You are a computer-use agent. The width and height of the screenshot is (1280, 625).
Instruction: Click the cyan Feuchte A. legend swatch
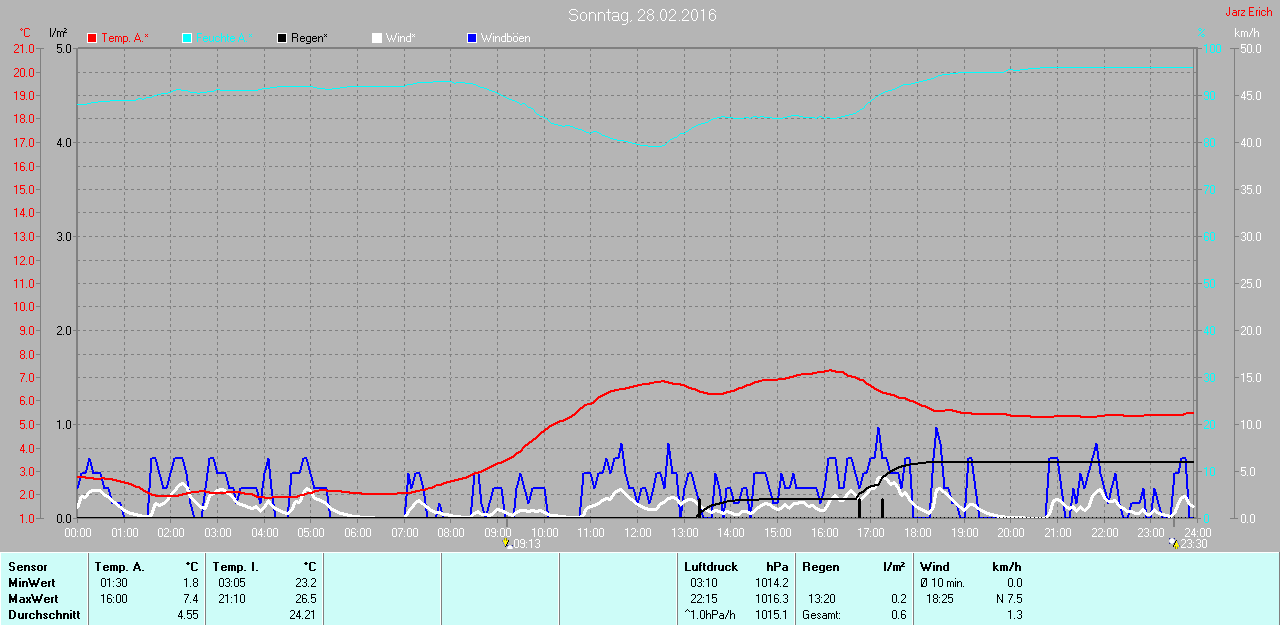(187, 38)
